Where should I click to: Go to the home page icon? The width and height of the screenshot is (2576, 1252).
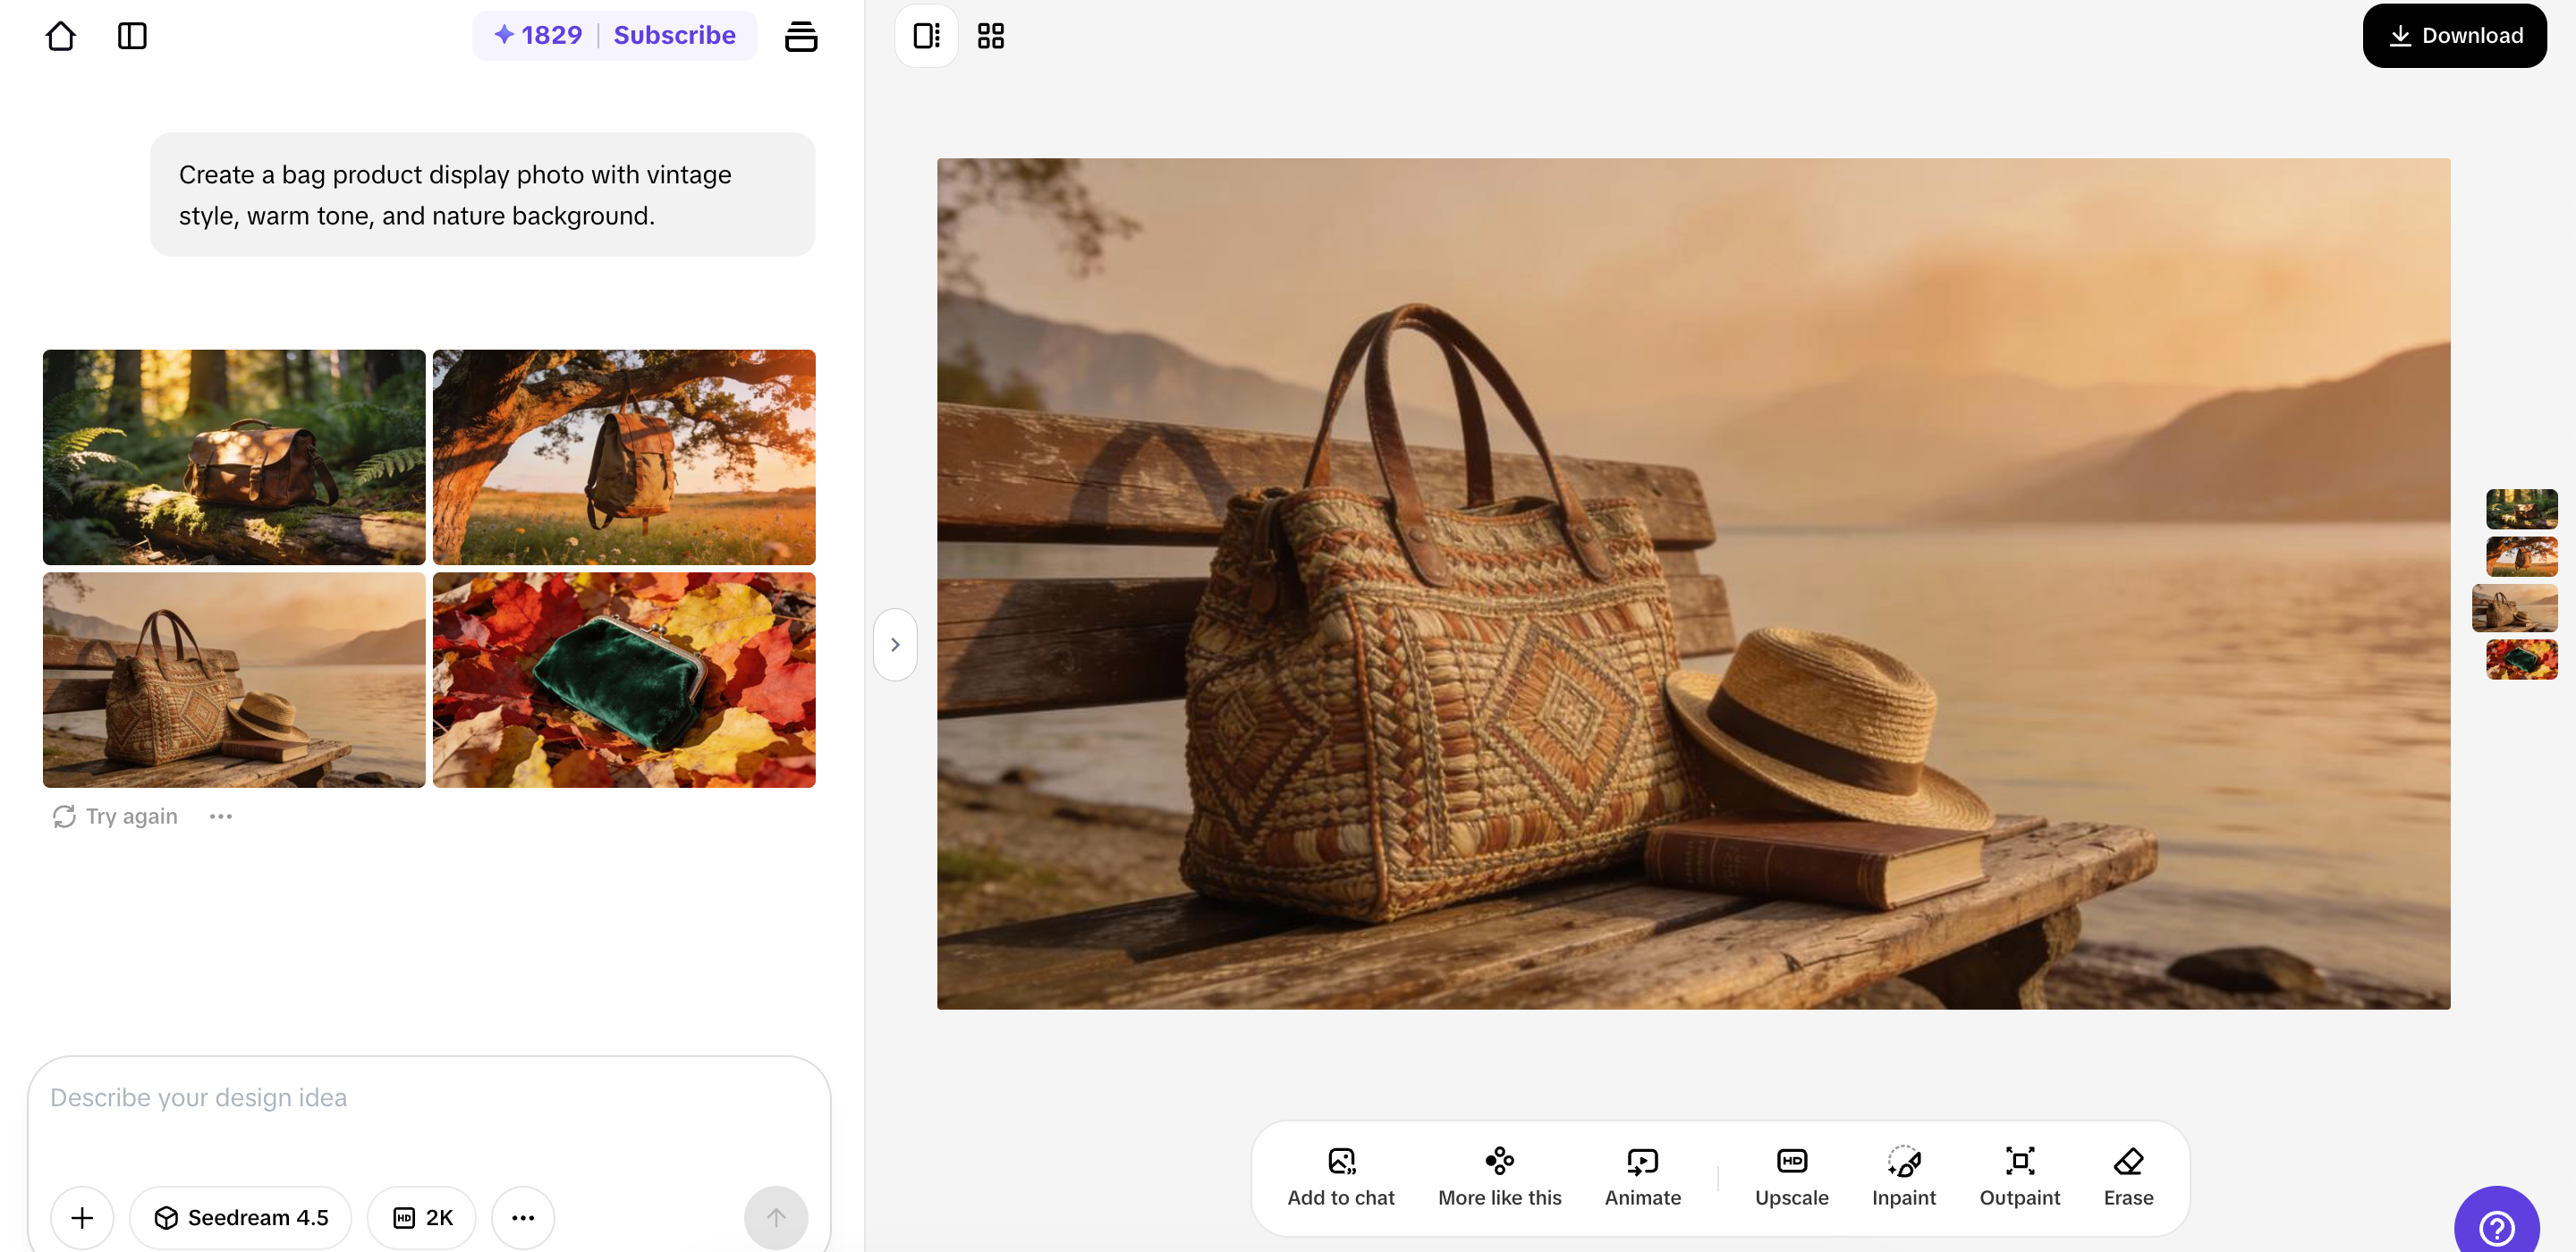tap(61, 36)
